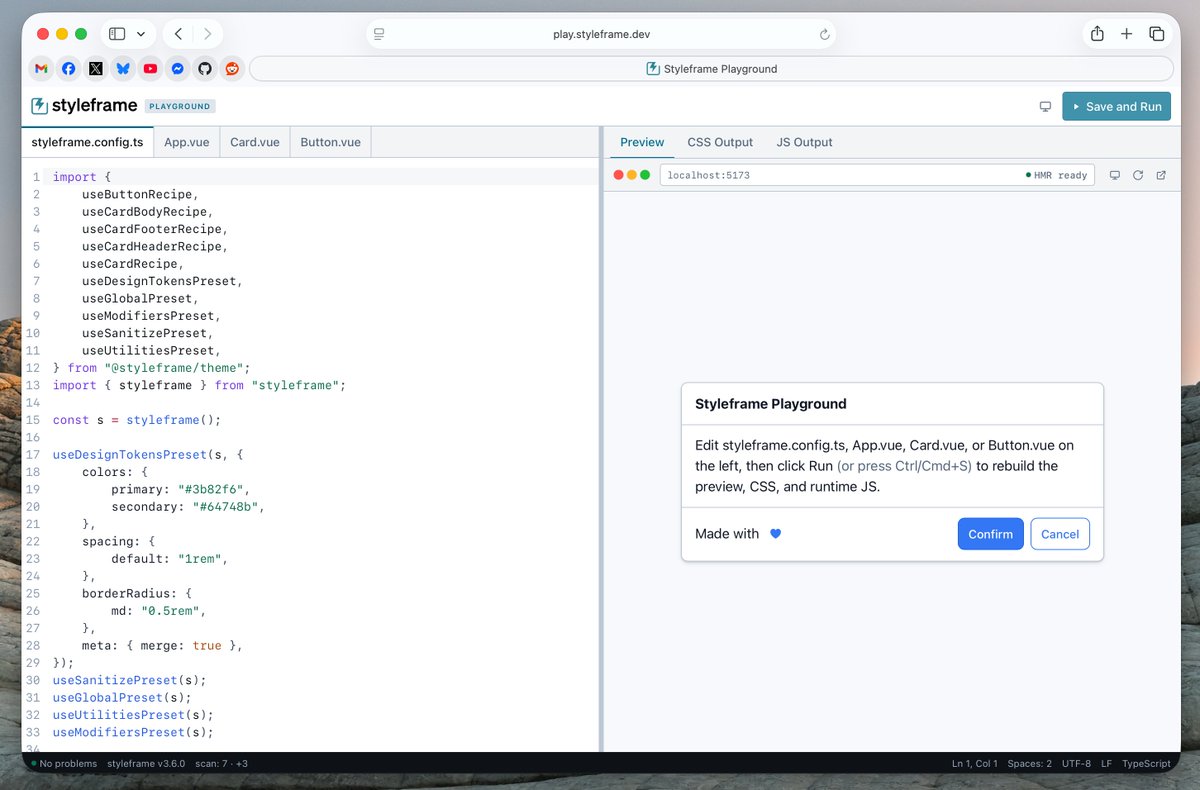Click the PLAYGROUND badge
1200x790 pixels.
(180, 106)
